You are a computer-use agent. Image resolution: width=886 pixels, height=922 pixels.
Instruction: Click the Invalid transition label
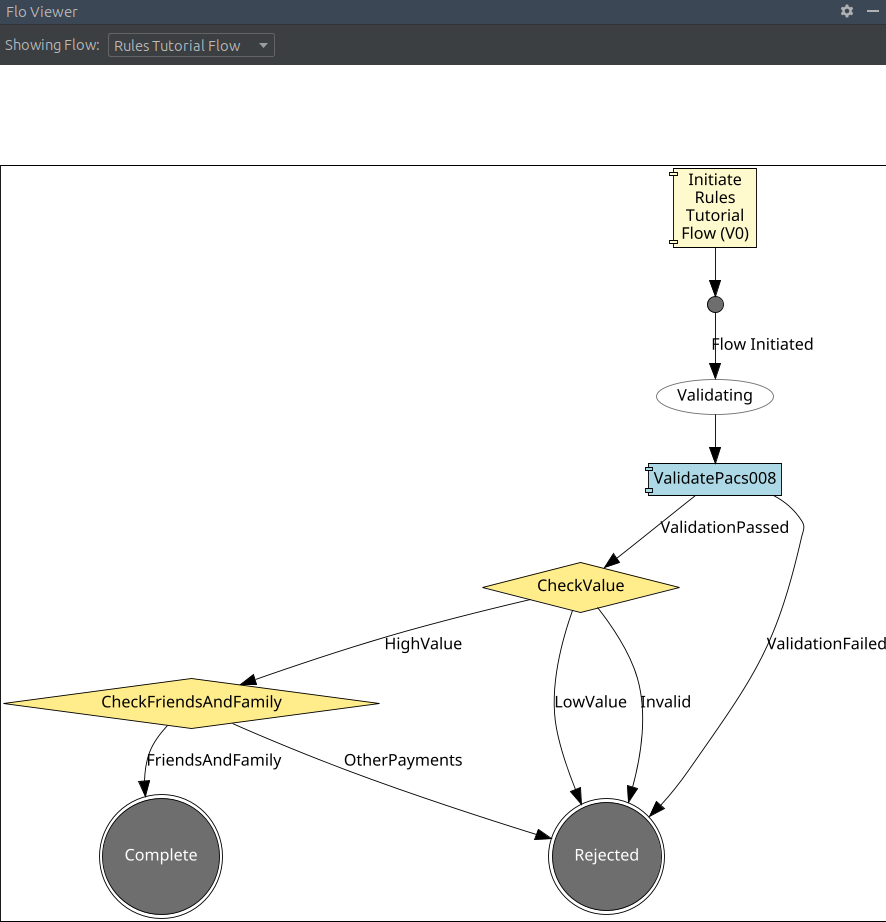click(x=665, y=702)
